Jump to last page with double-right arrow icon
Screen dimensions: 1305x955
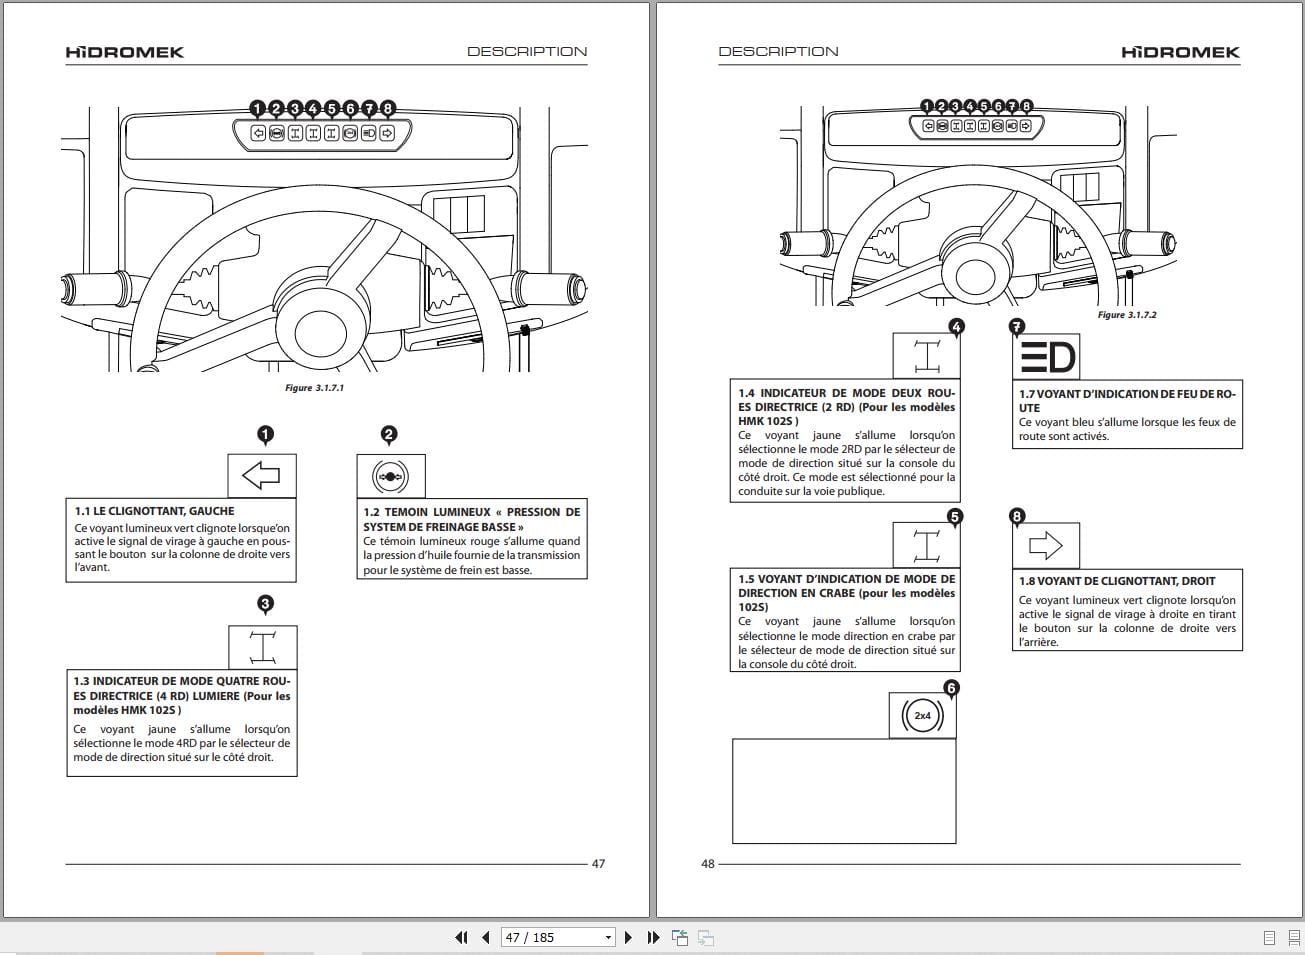click(653, 937)
